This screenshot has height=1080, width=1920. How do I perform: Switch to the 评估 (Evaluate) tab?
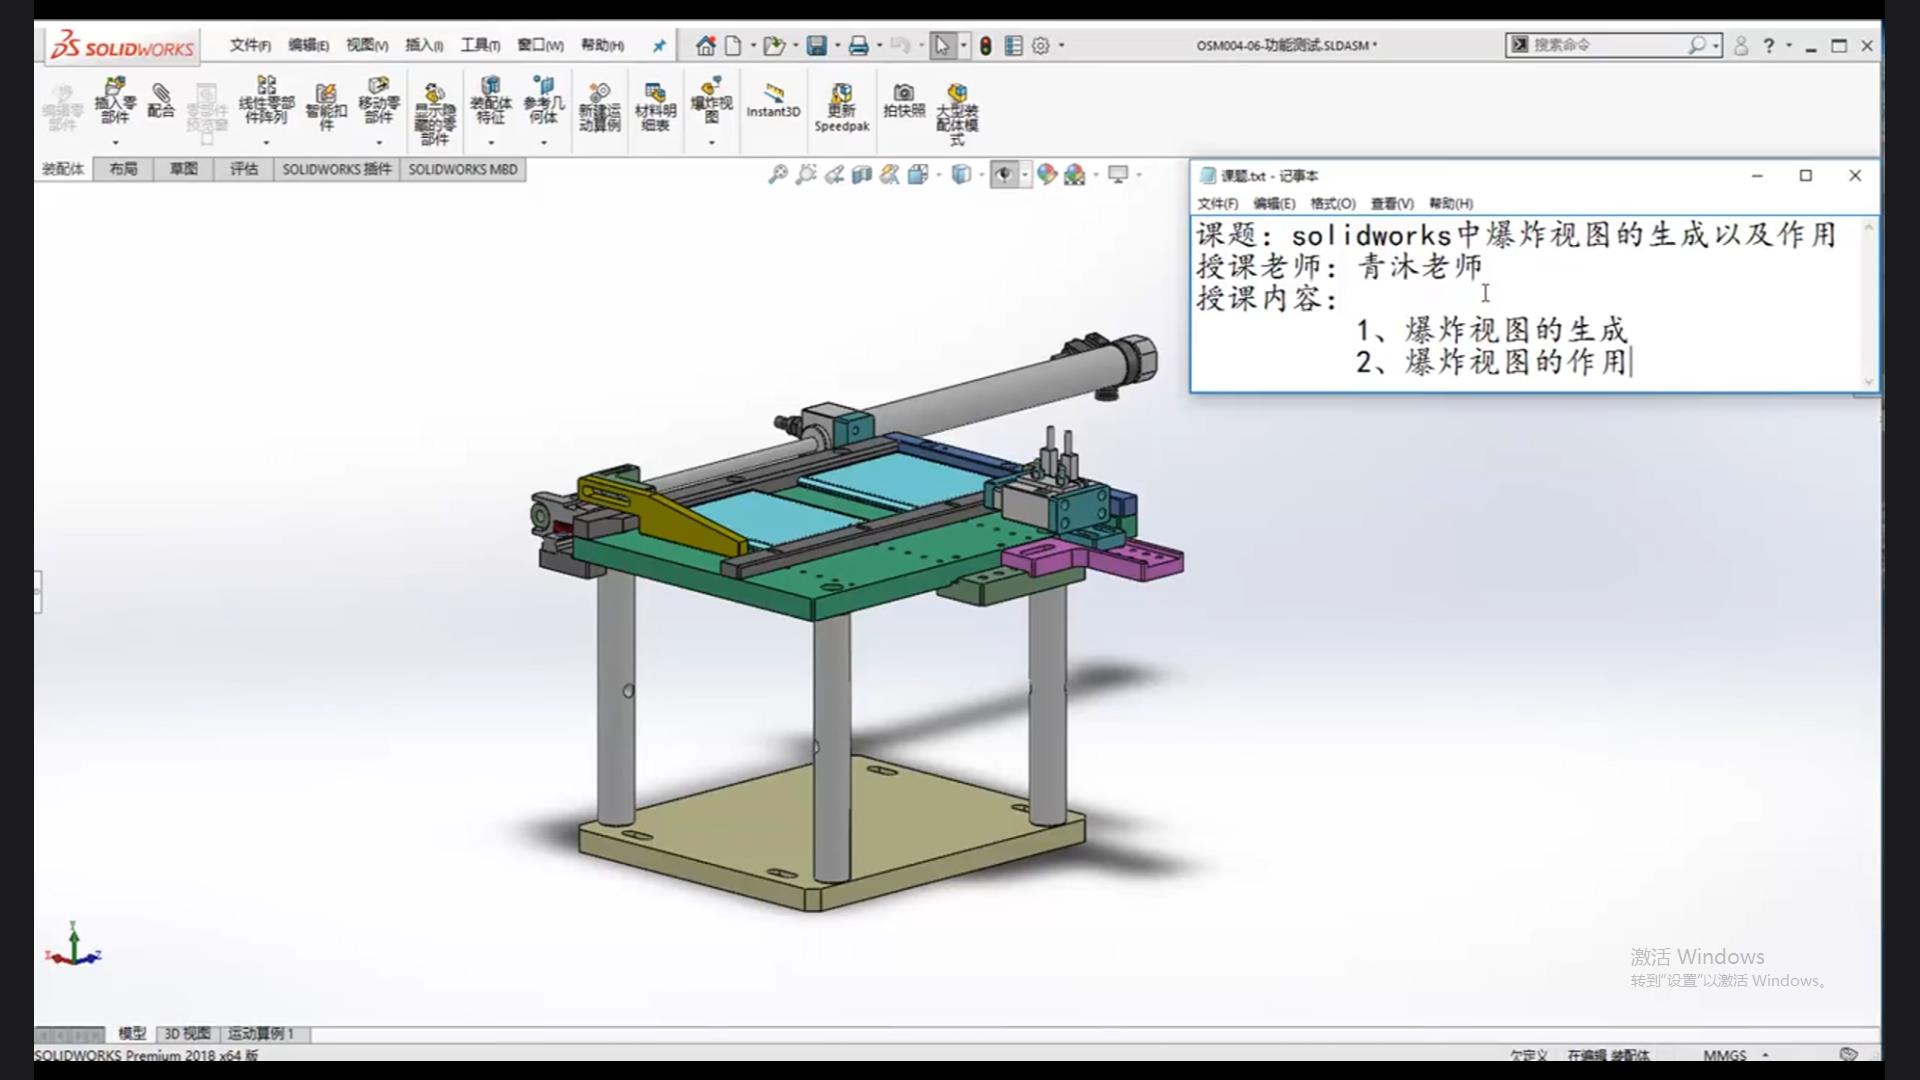[244, 169]
